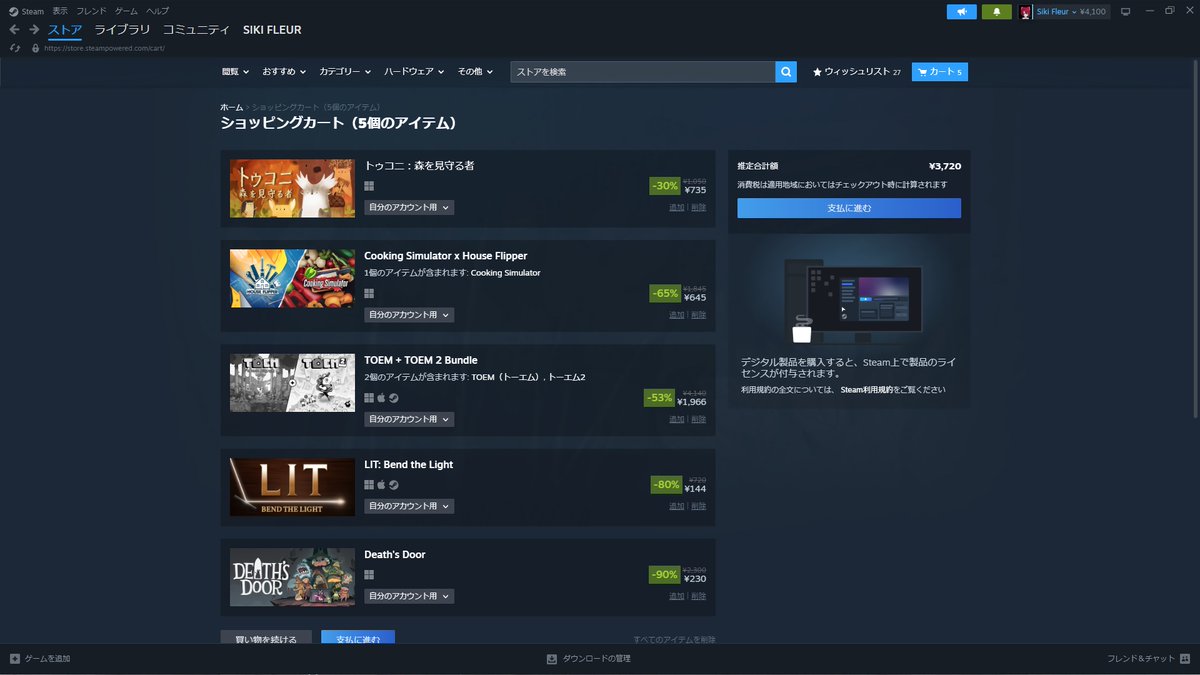Click Windows icon in LIT: Bend the Light row
This screenshot has width=1200, height=675.
click(x=369, y=484)
